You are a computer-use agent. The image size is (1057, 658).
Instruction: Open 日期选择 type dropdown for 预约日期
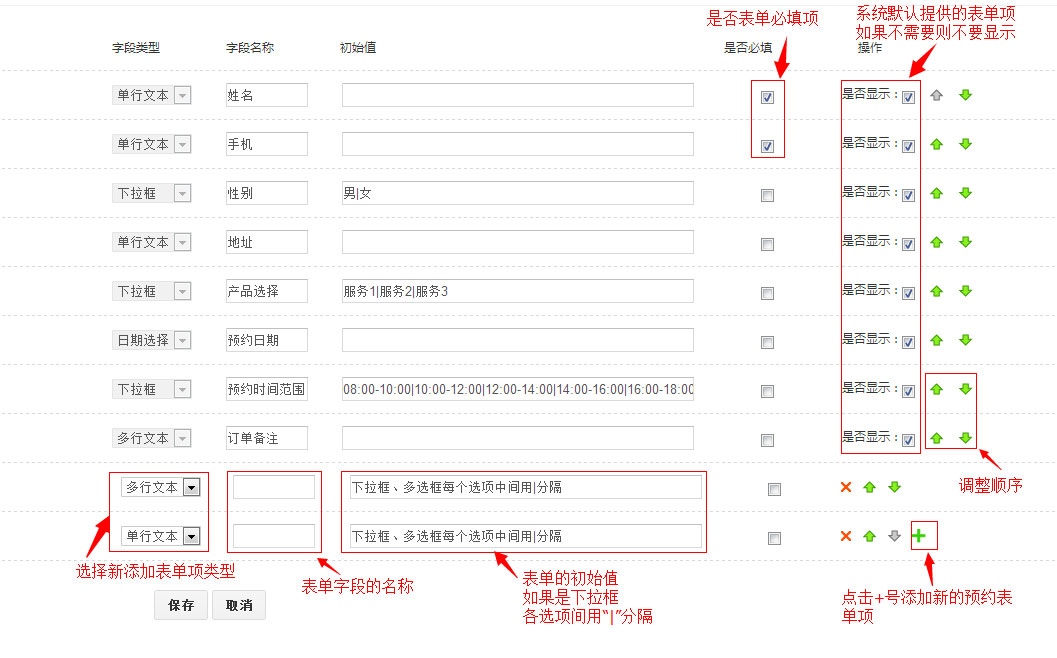pyautogui.click(x=152, y=340)
